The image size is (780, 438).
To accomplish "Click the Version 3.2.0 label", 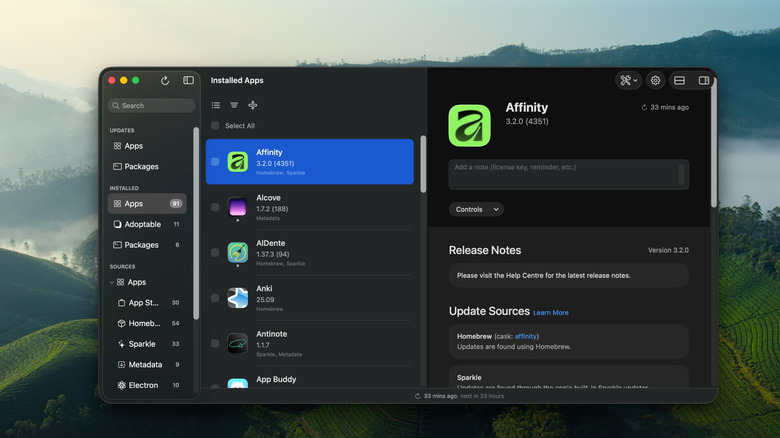I will click(x=668, y=250).
